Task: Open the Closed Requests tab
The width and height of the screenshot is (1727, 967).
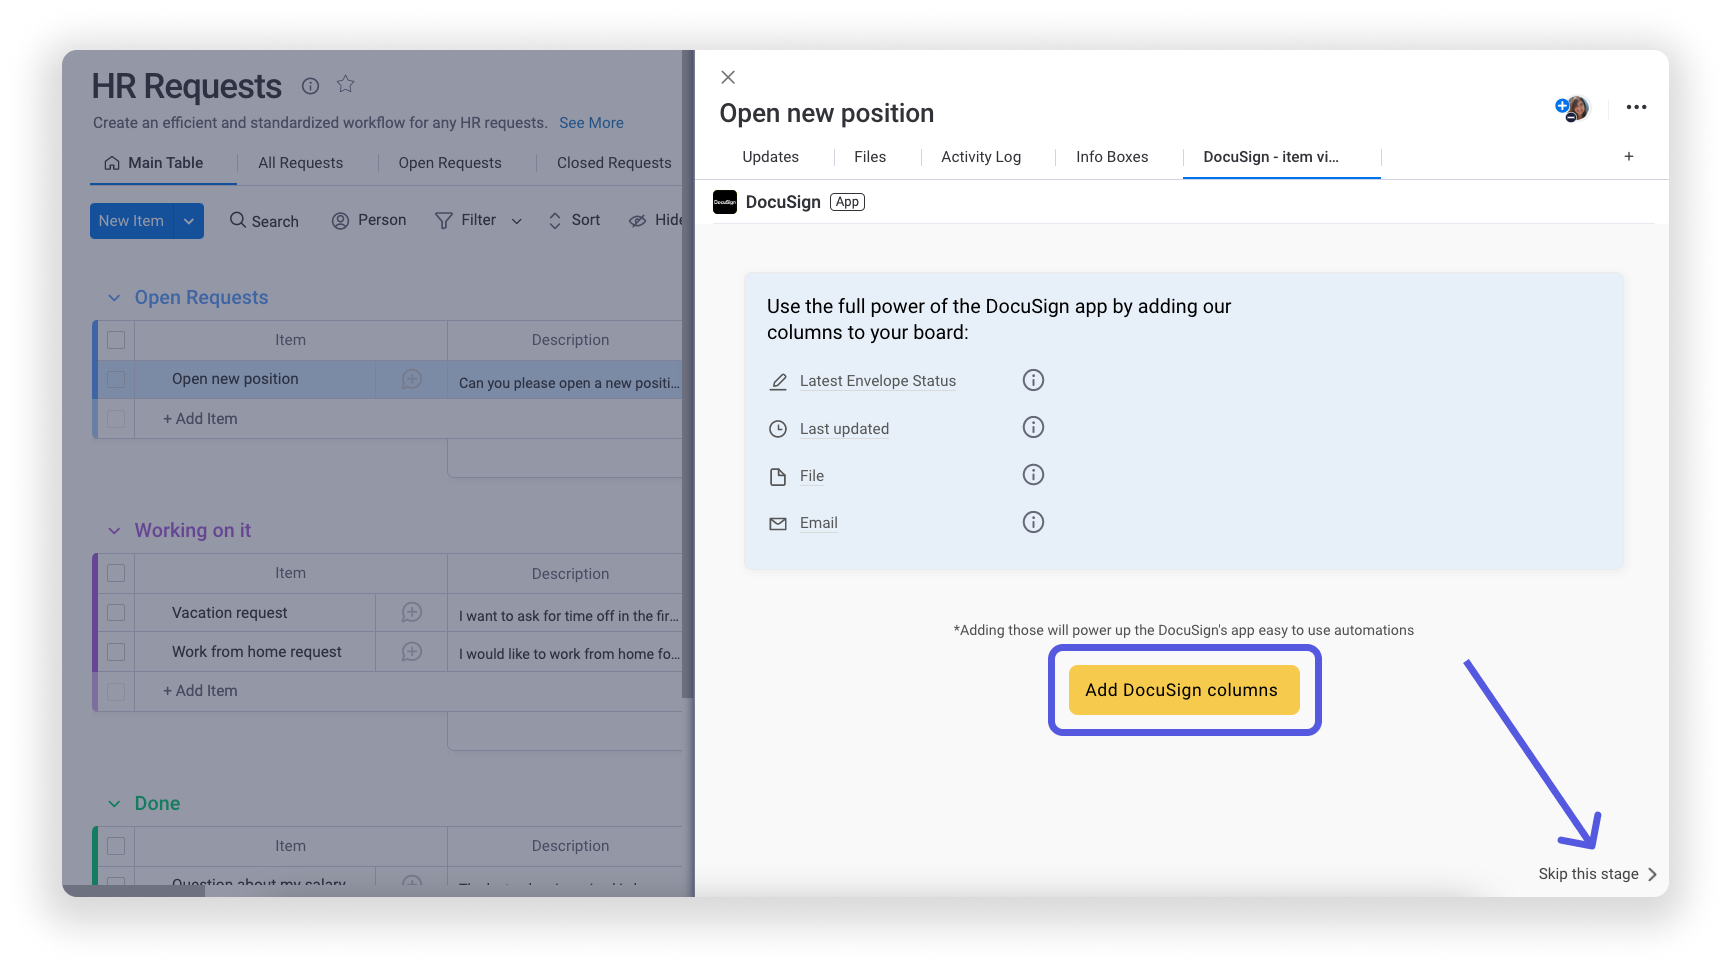Action: point(613,162)
